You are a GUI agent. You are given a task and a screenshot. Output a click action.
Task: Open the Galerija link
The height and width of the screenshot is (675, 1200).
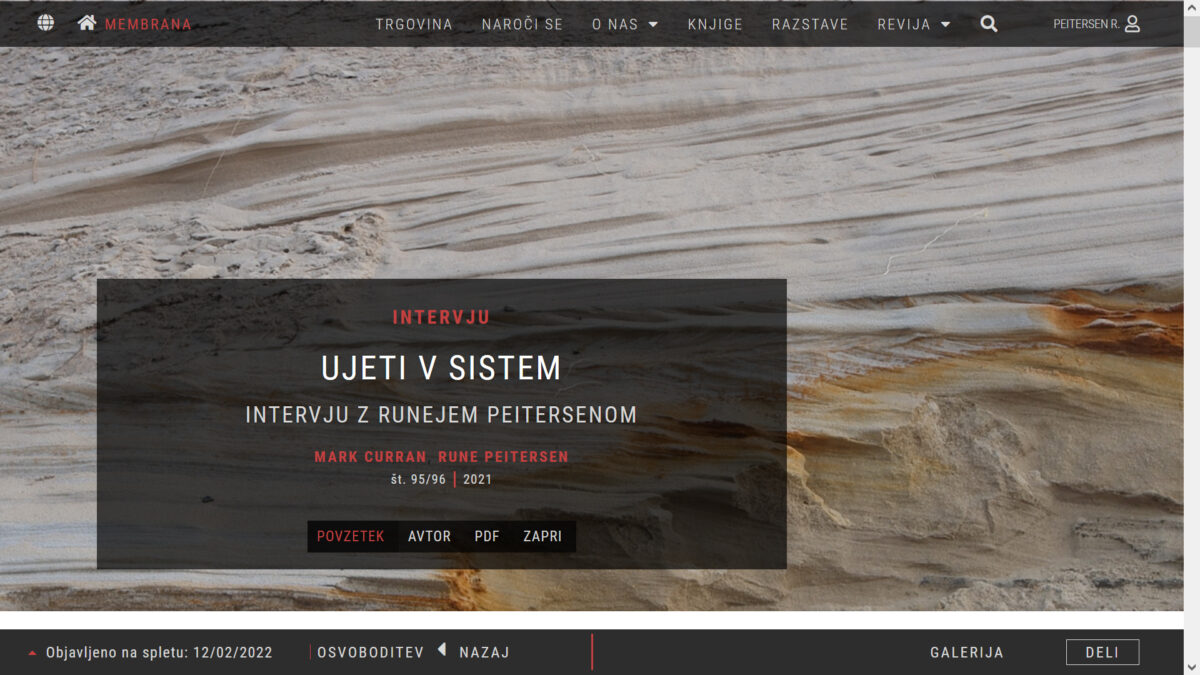(x=966, y=652)
